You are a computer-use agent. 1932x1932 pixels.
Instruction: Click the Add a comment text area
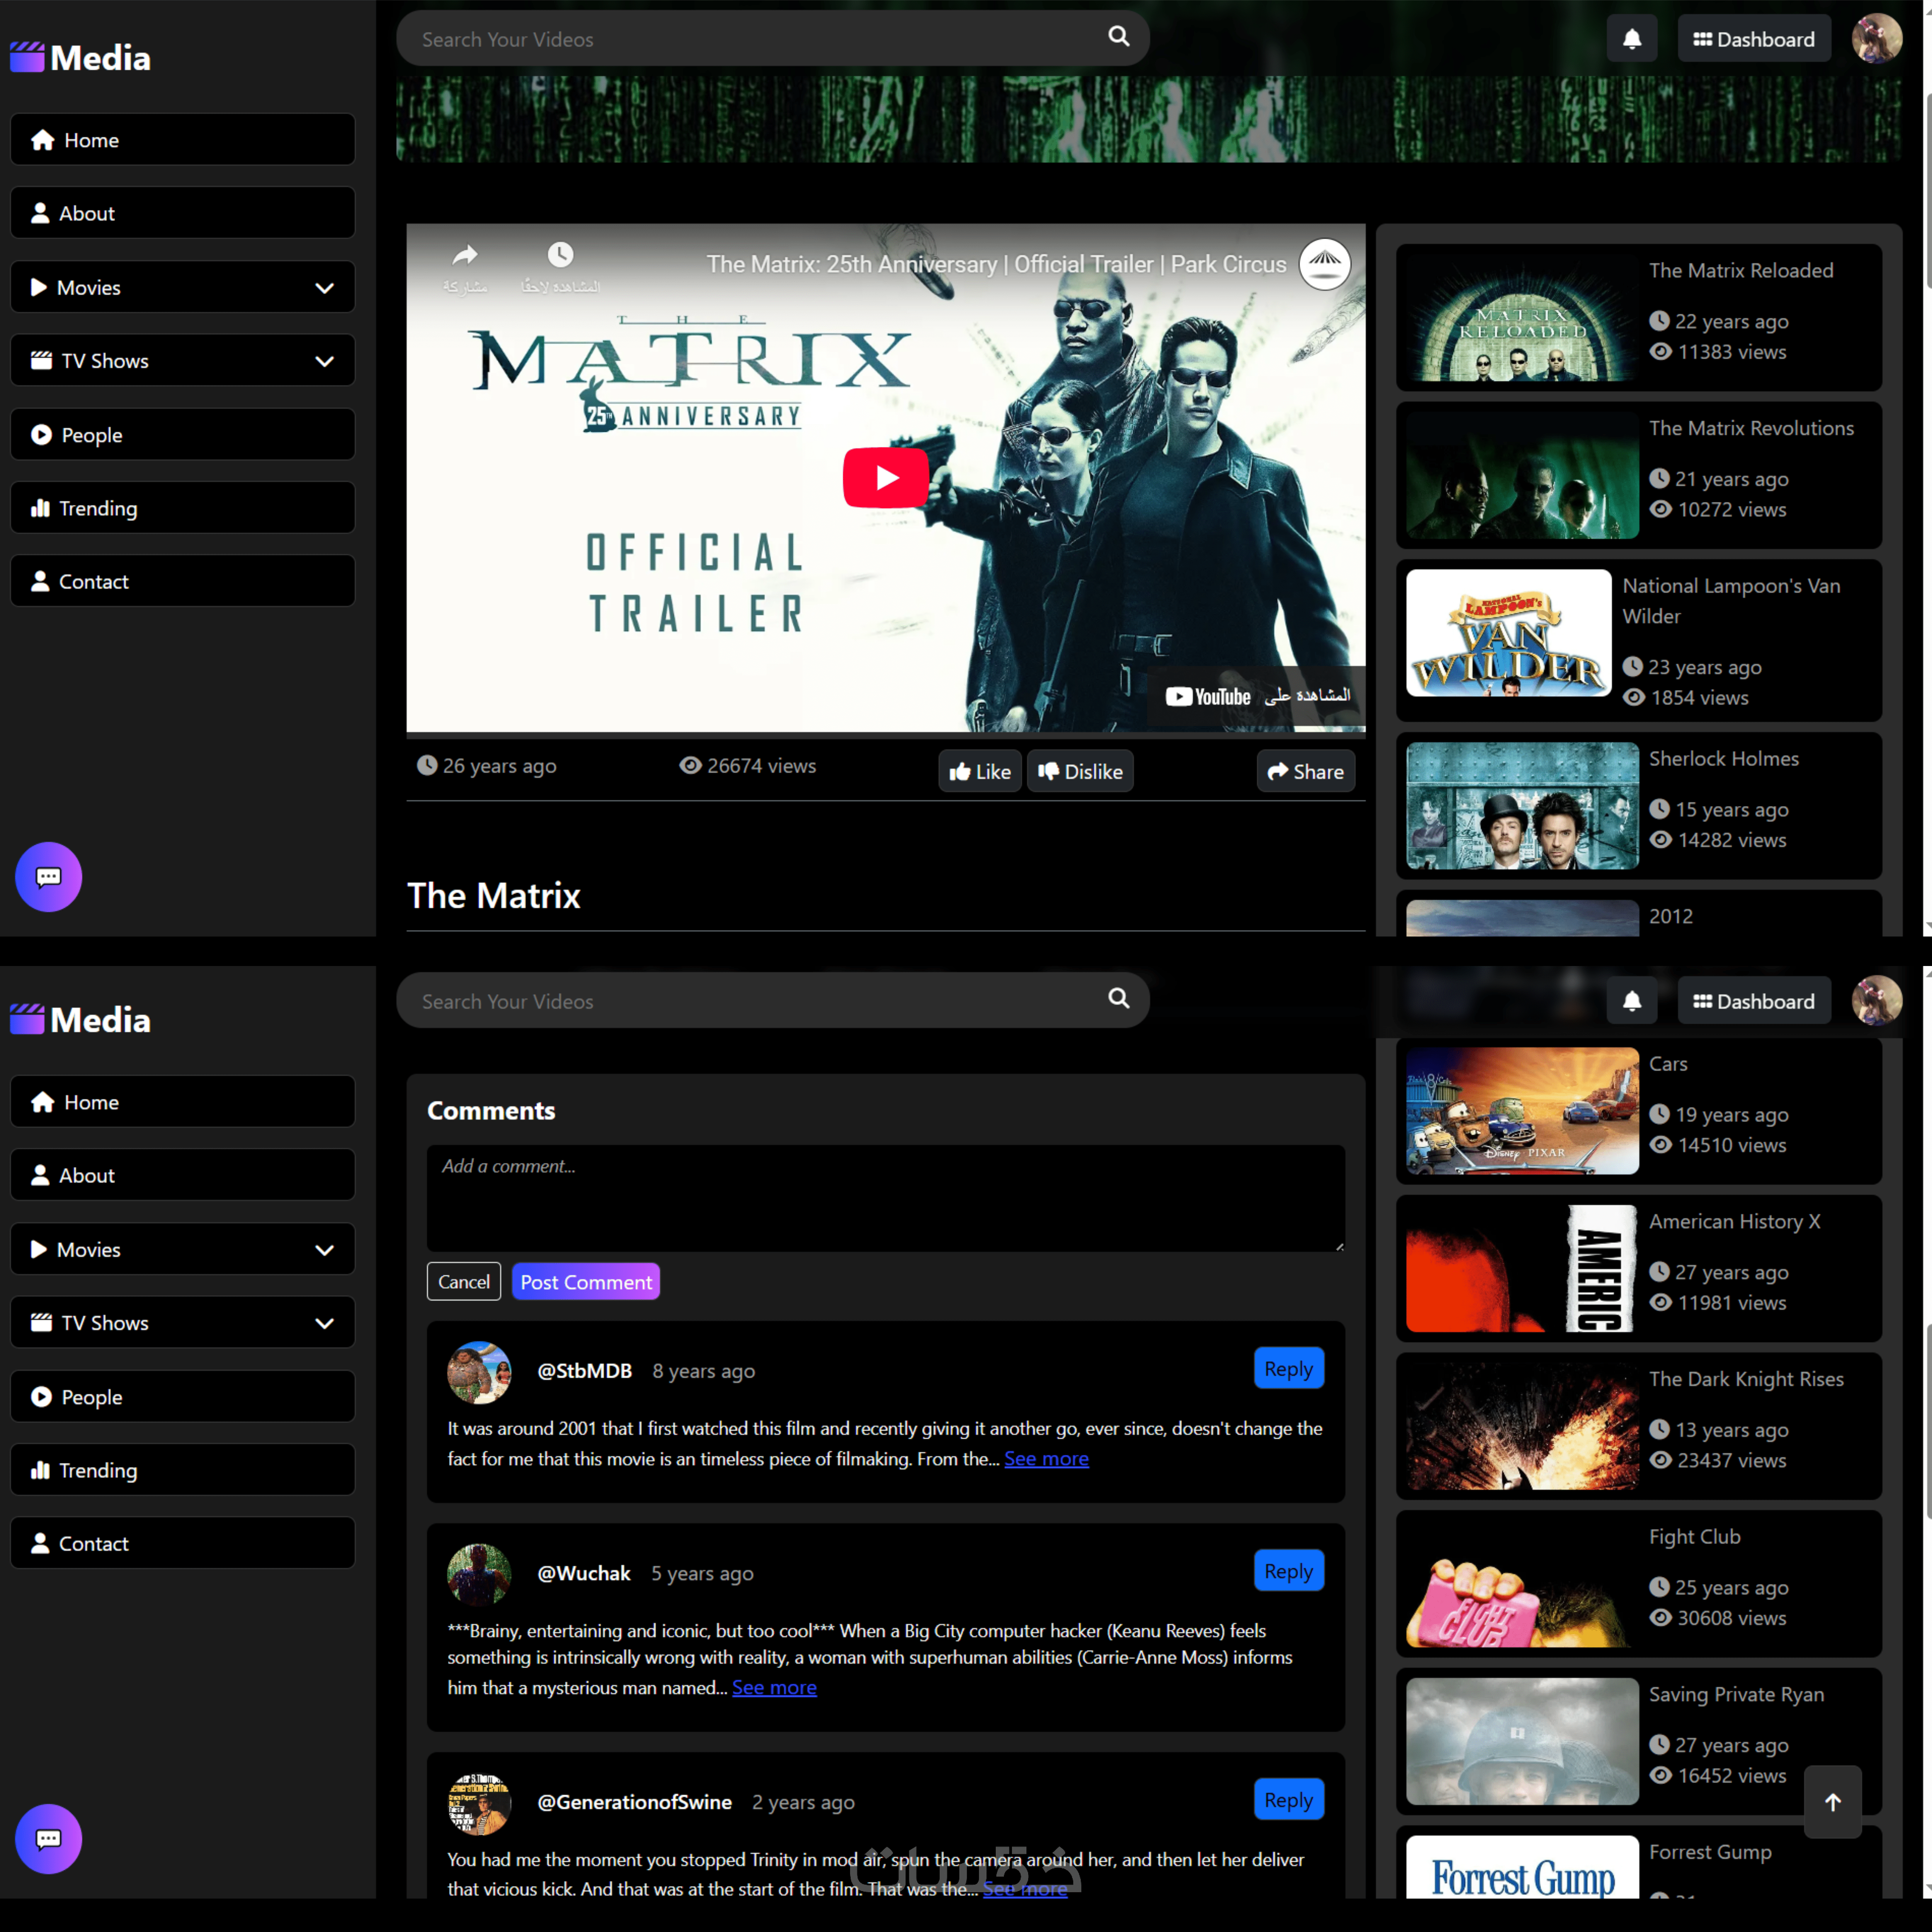(885, 1197)
